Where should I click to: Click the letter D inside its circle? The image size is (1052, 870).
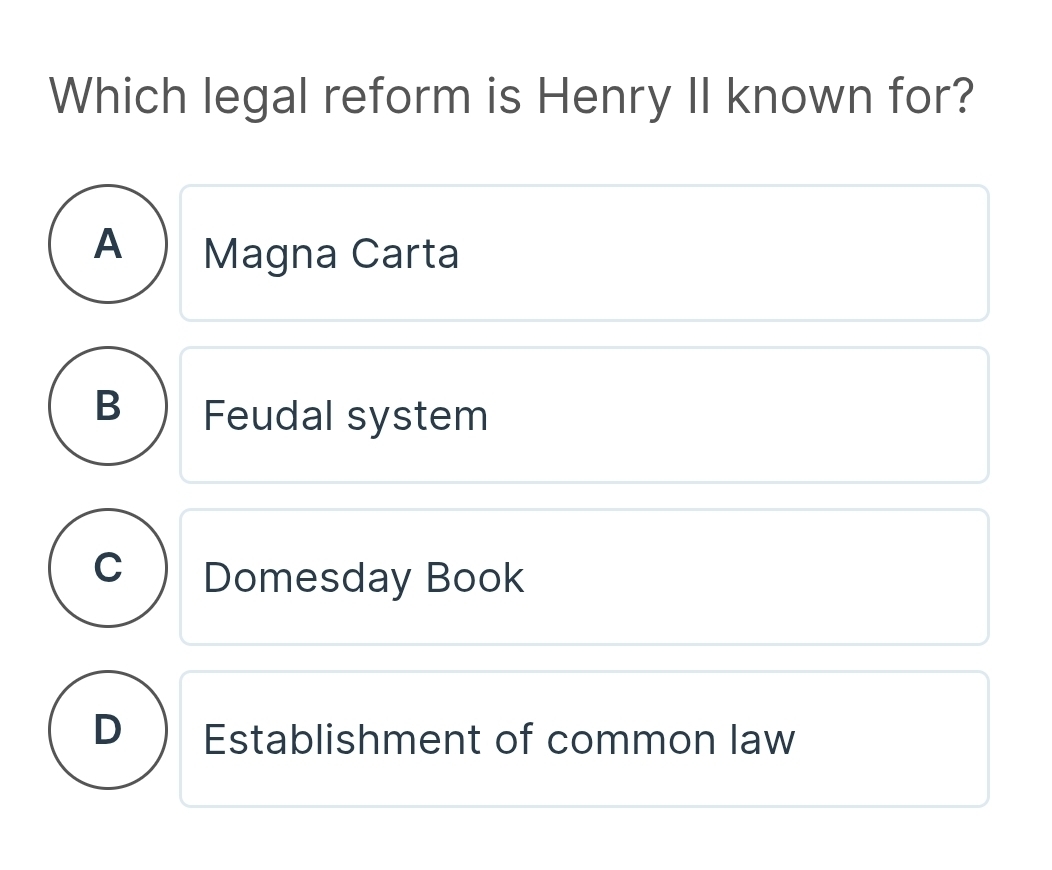click(x=108, y=730)
